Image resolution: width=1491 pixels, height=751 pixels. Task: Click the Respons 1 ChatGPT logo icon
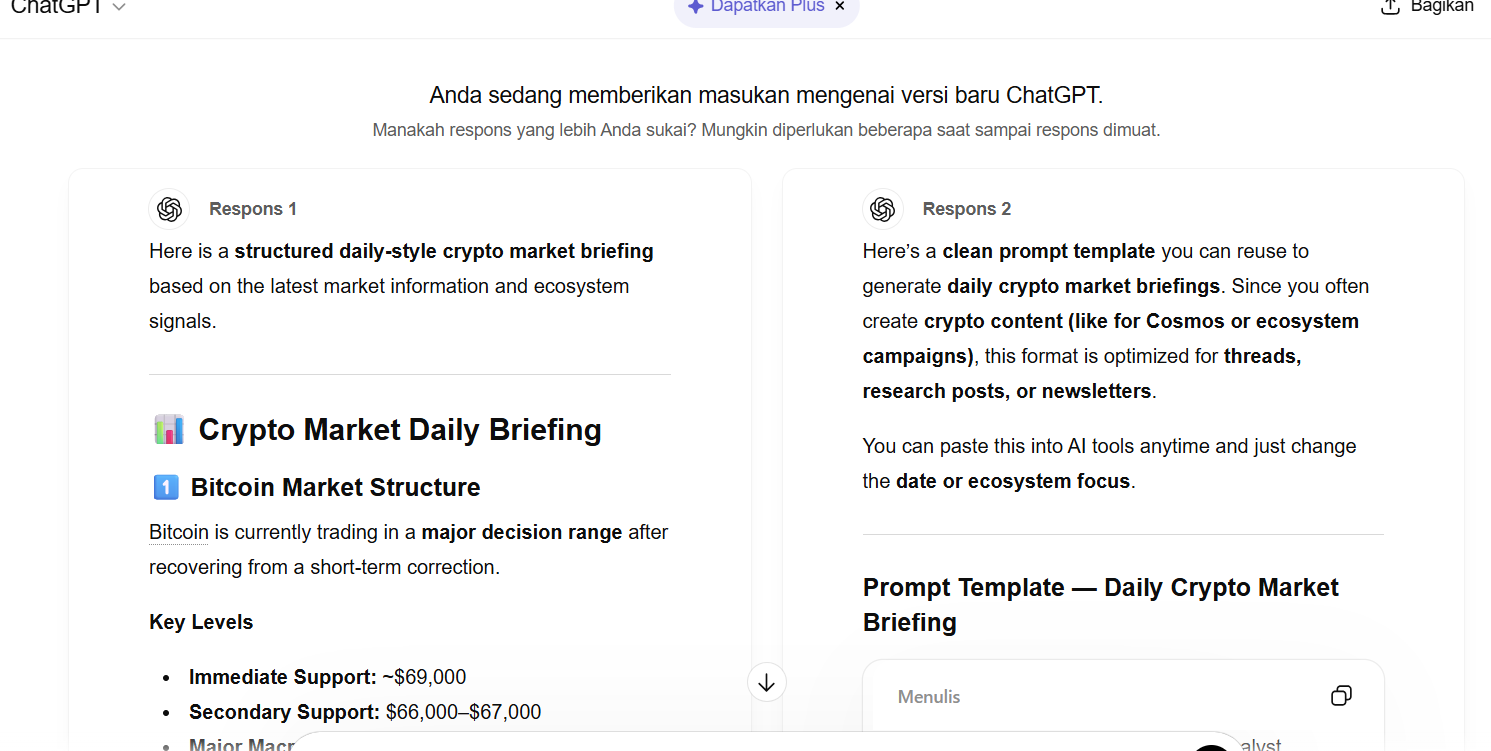(x=169, y=209)
